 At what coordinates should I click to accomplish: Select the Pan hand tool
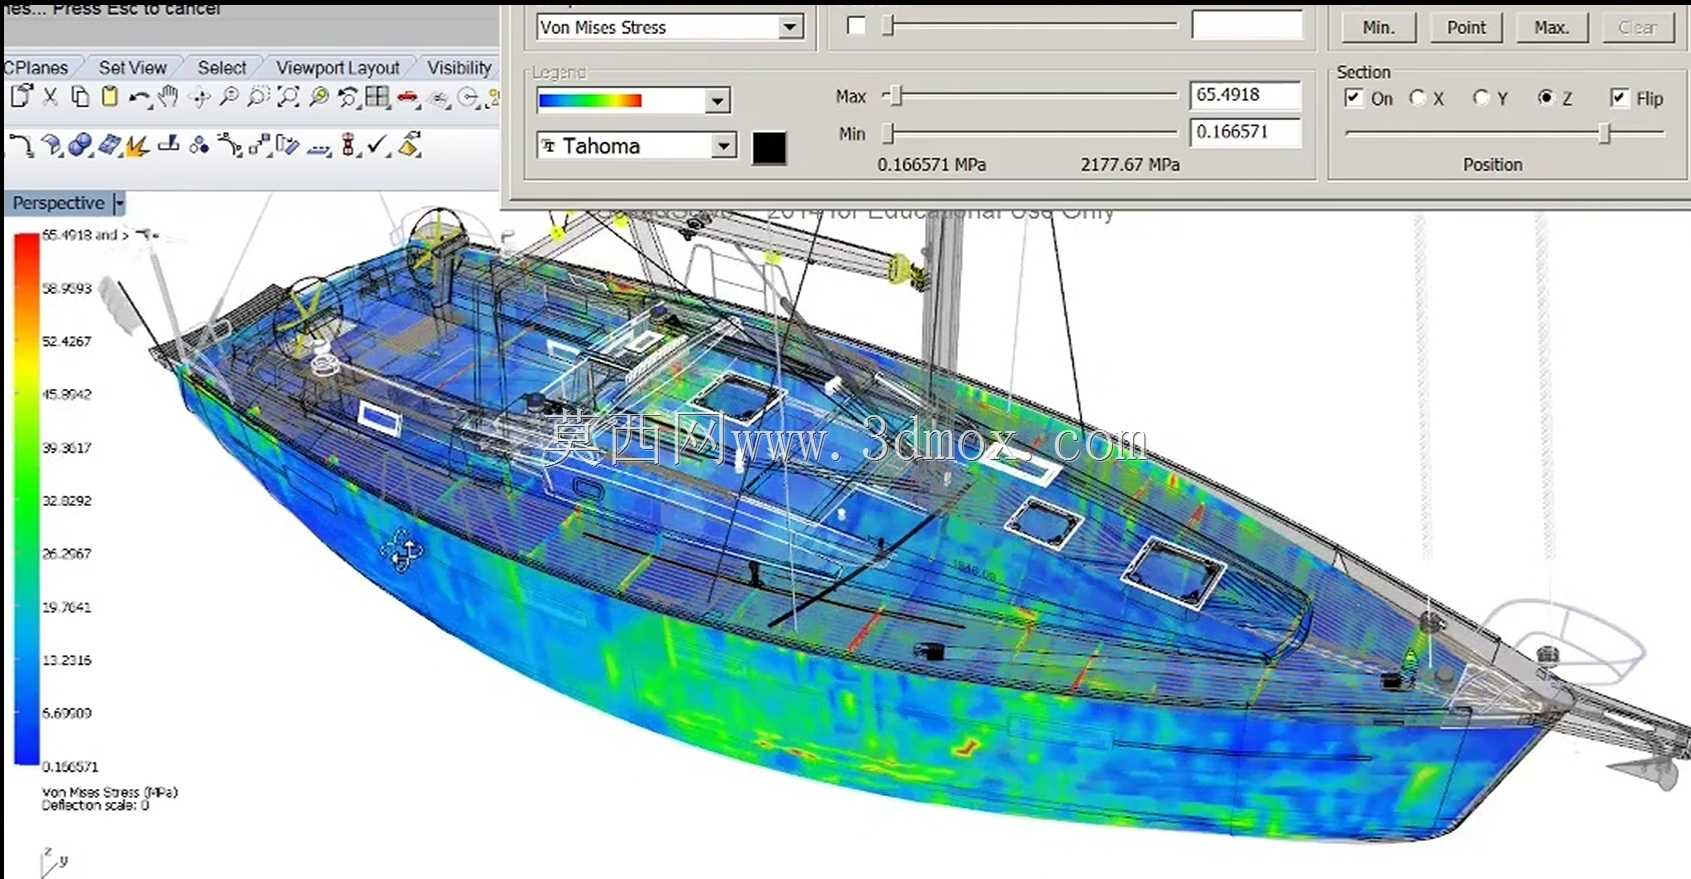coord(168,97)
